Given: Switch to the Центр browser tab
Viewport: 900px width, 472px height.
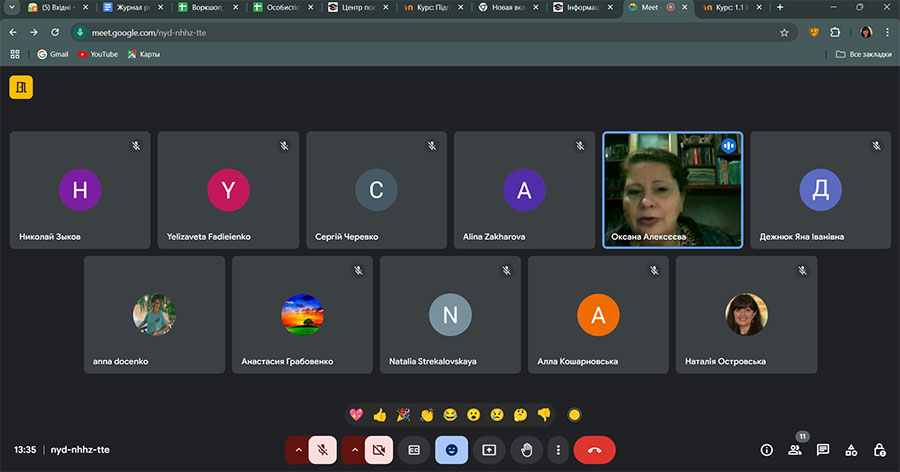Looking at the screenshot, I should (360, 8).
